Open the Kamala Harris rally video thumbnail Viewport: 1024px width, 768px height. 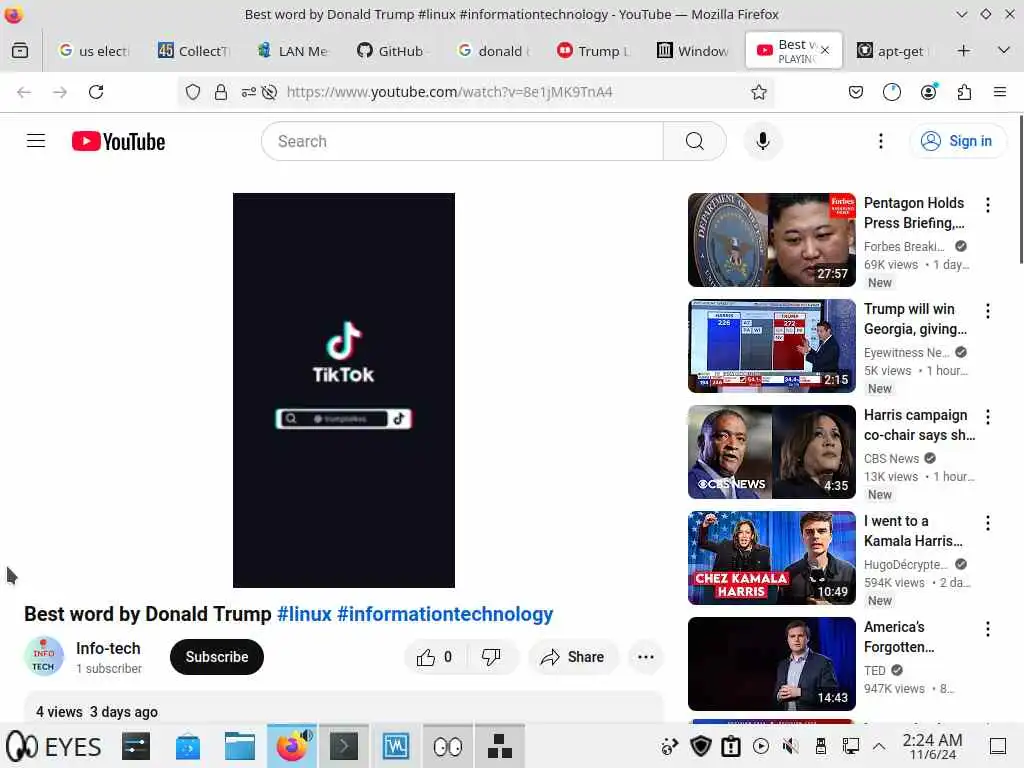[x=771, y=558]
